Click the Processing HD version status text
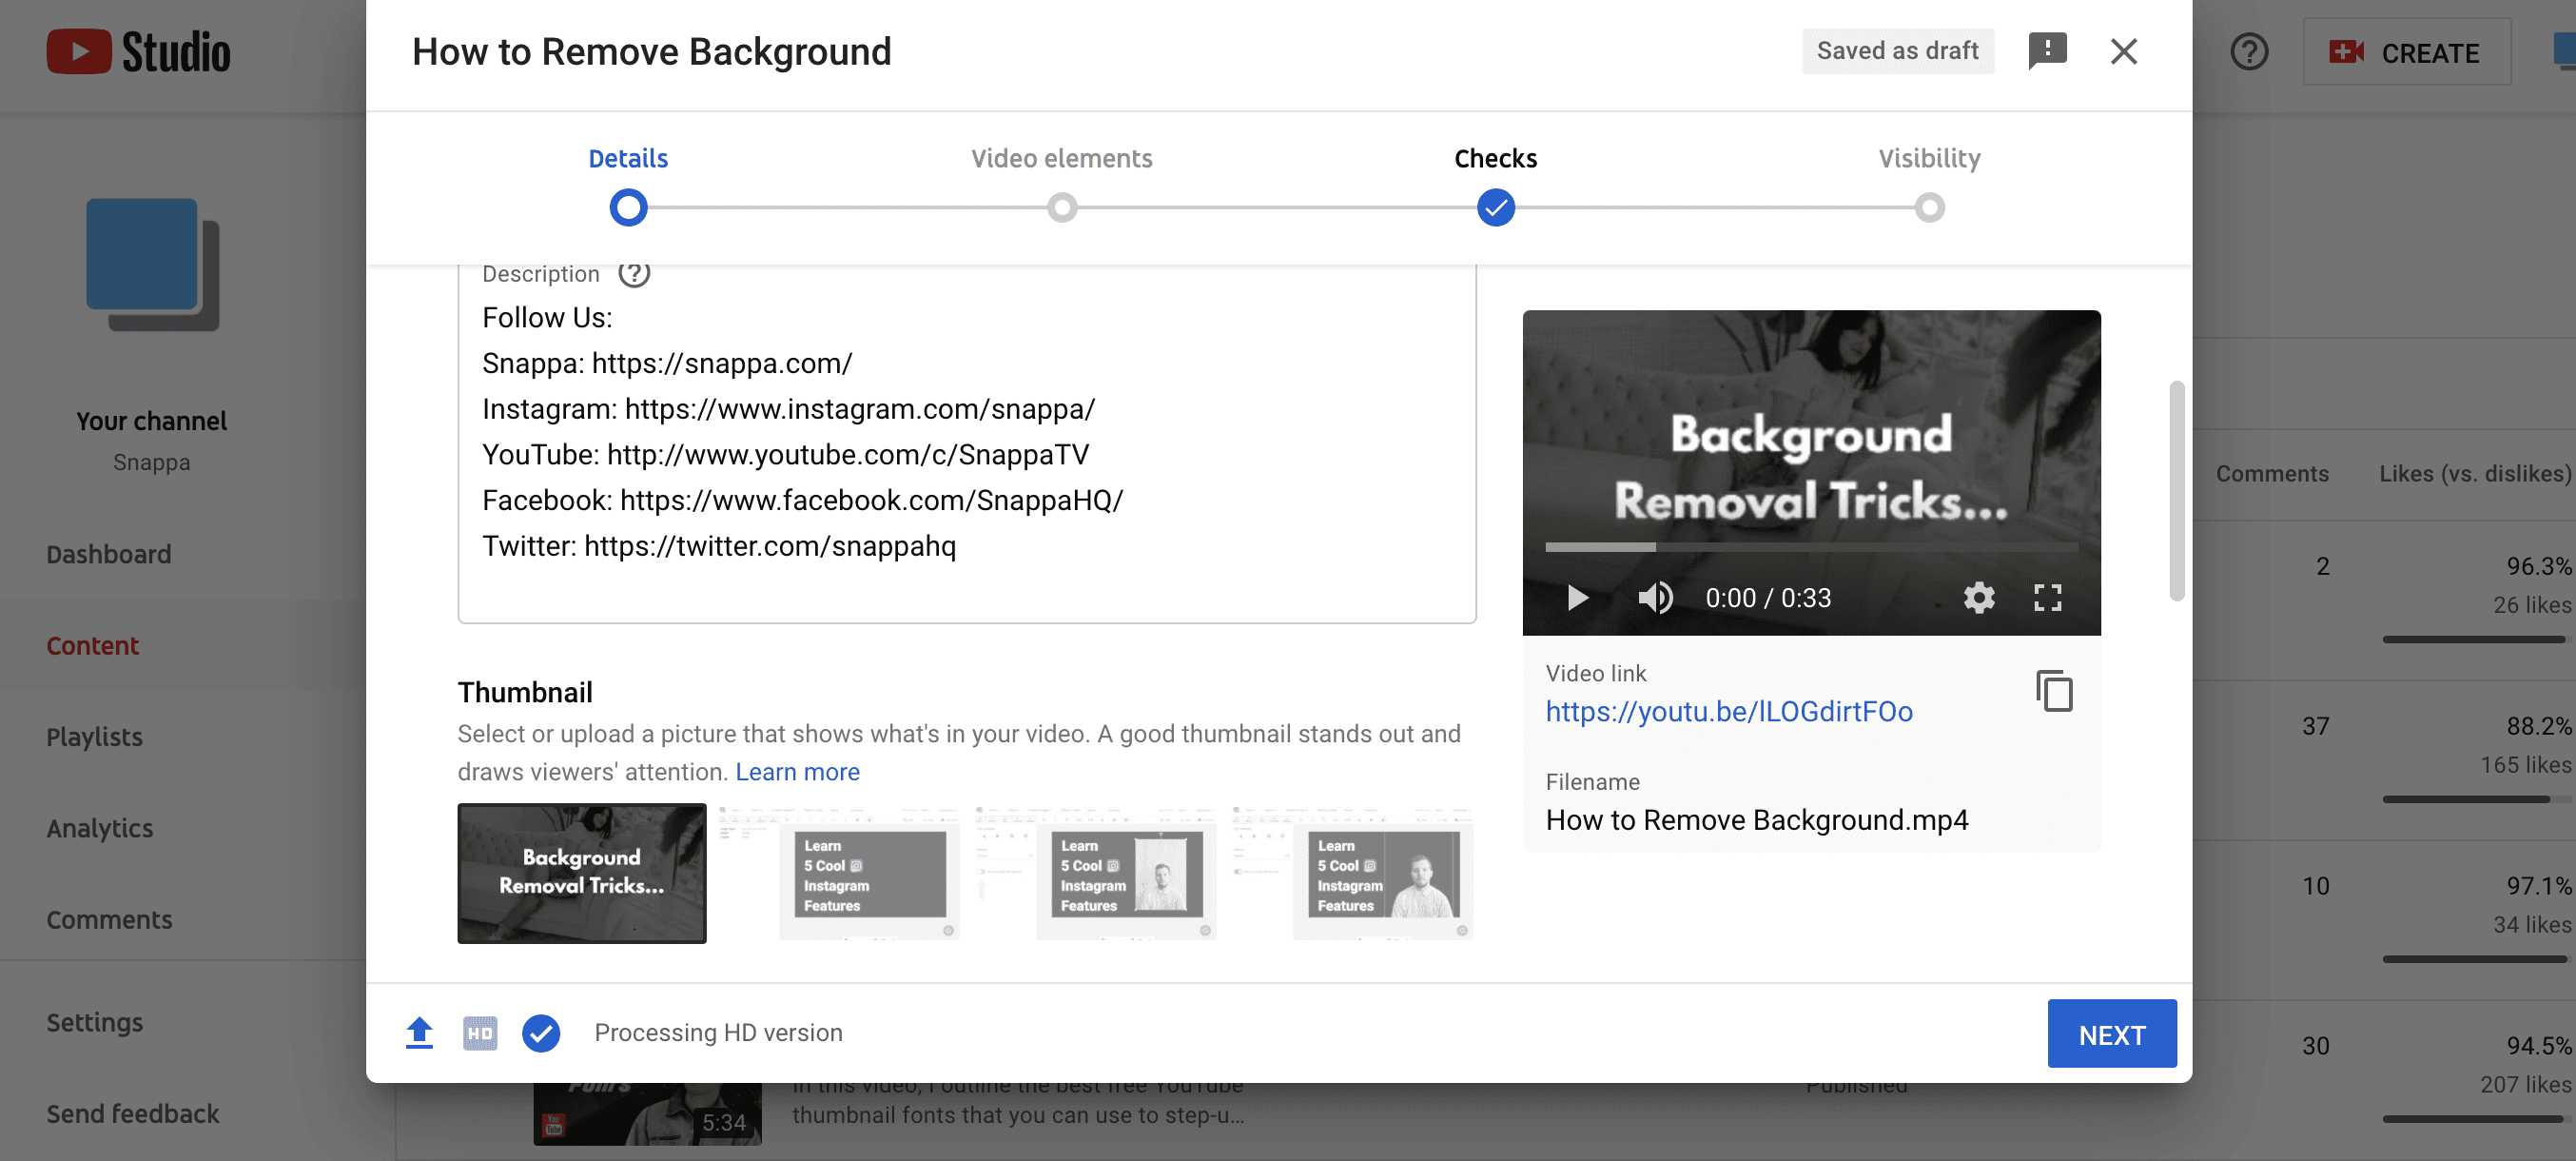2576x1161 pixels. [718, 1032]
